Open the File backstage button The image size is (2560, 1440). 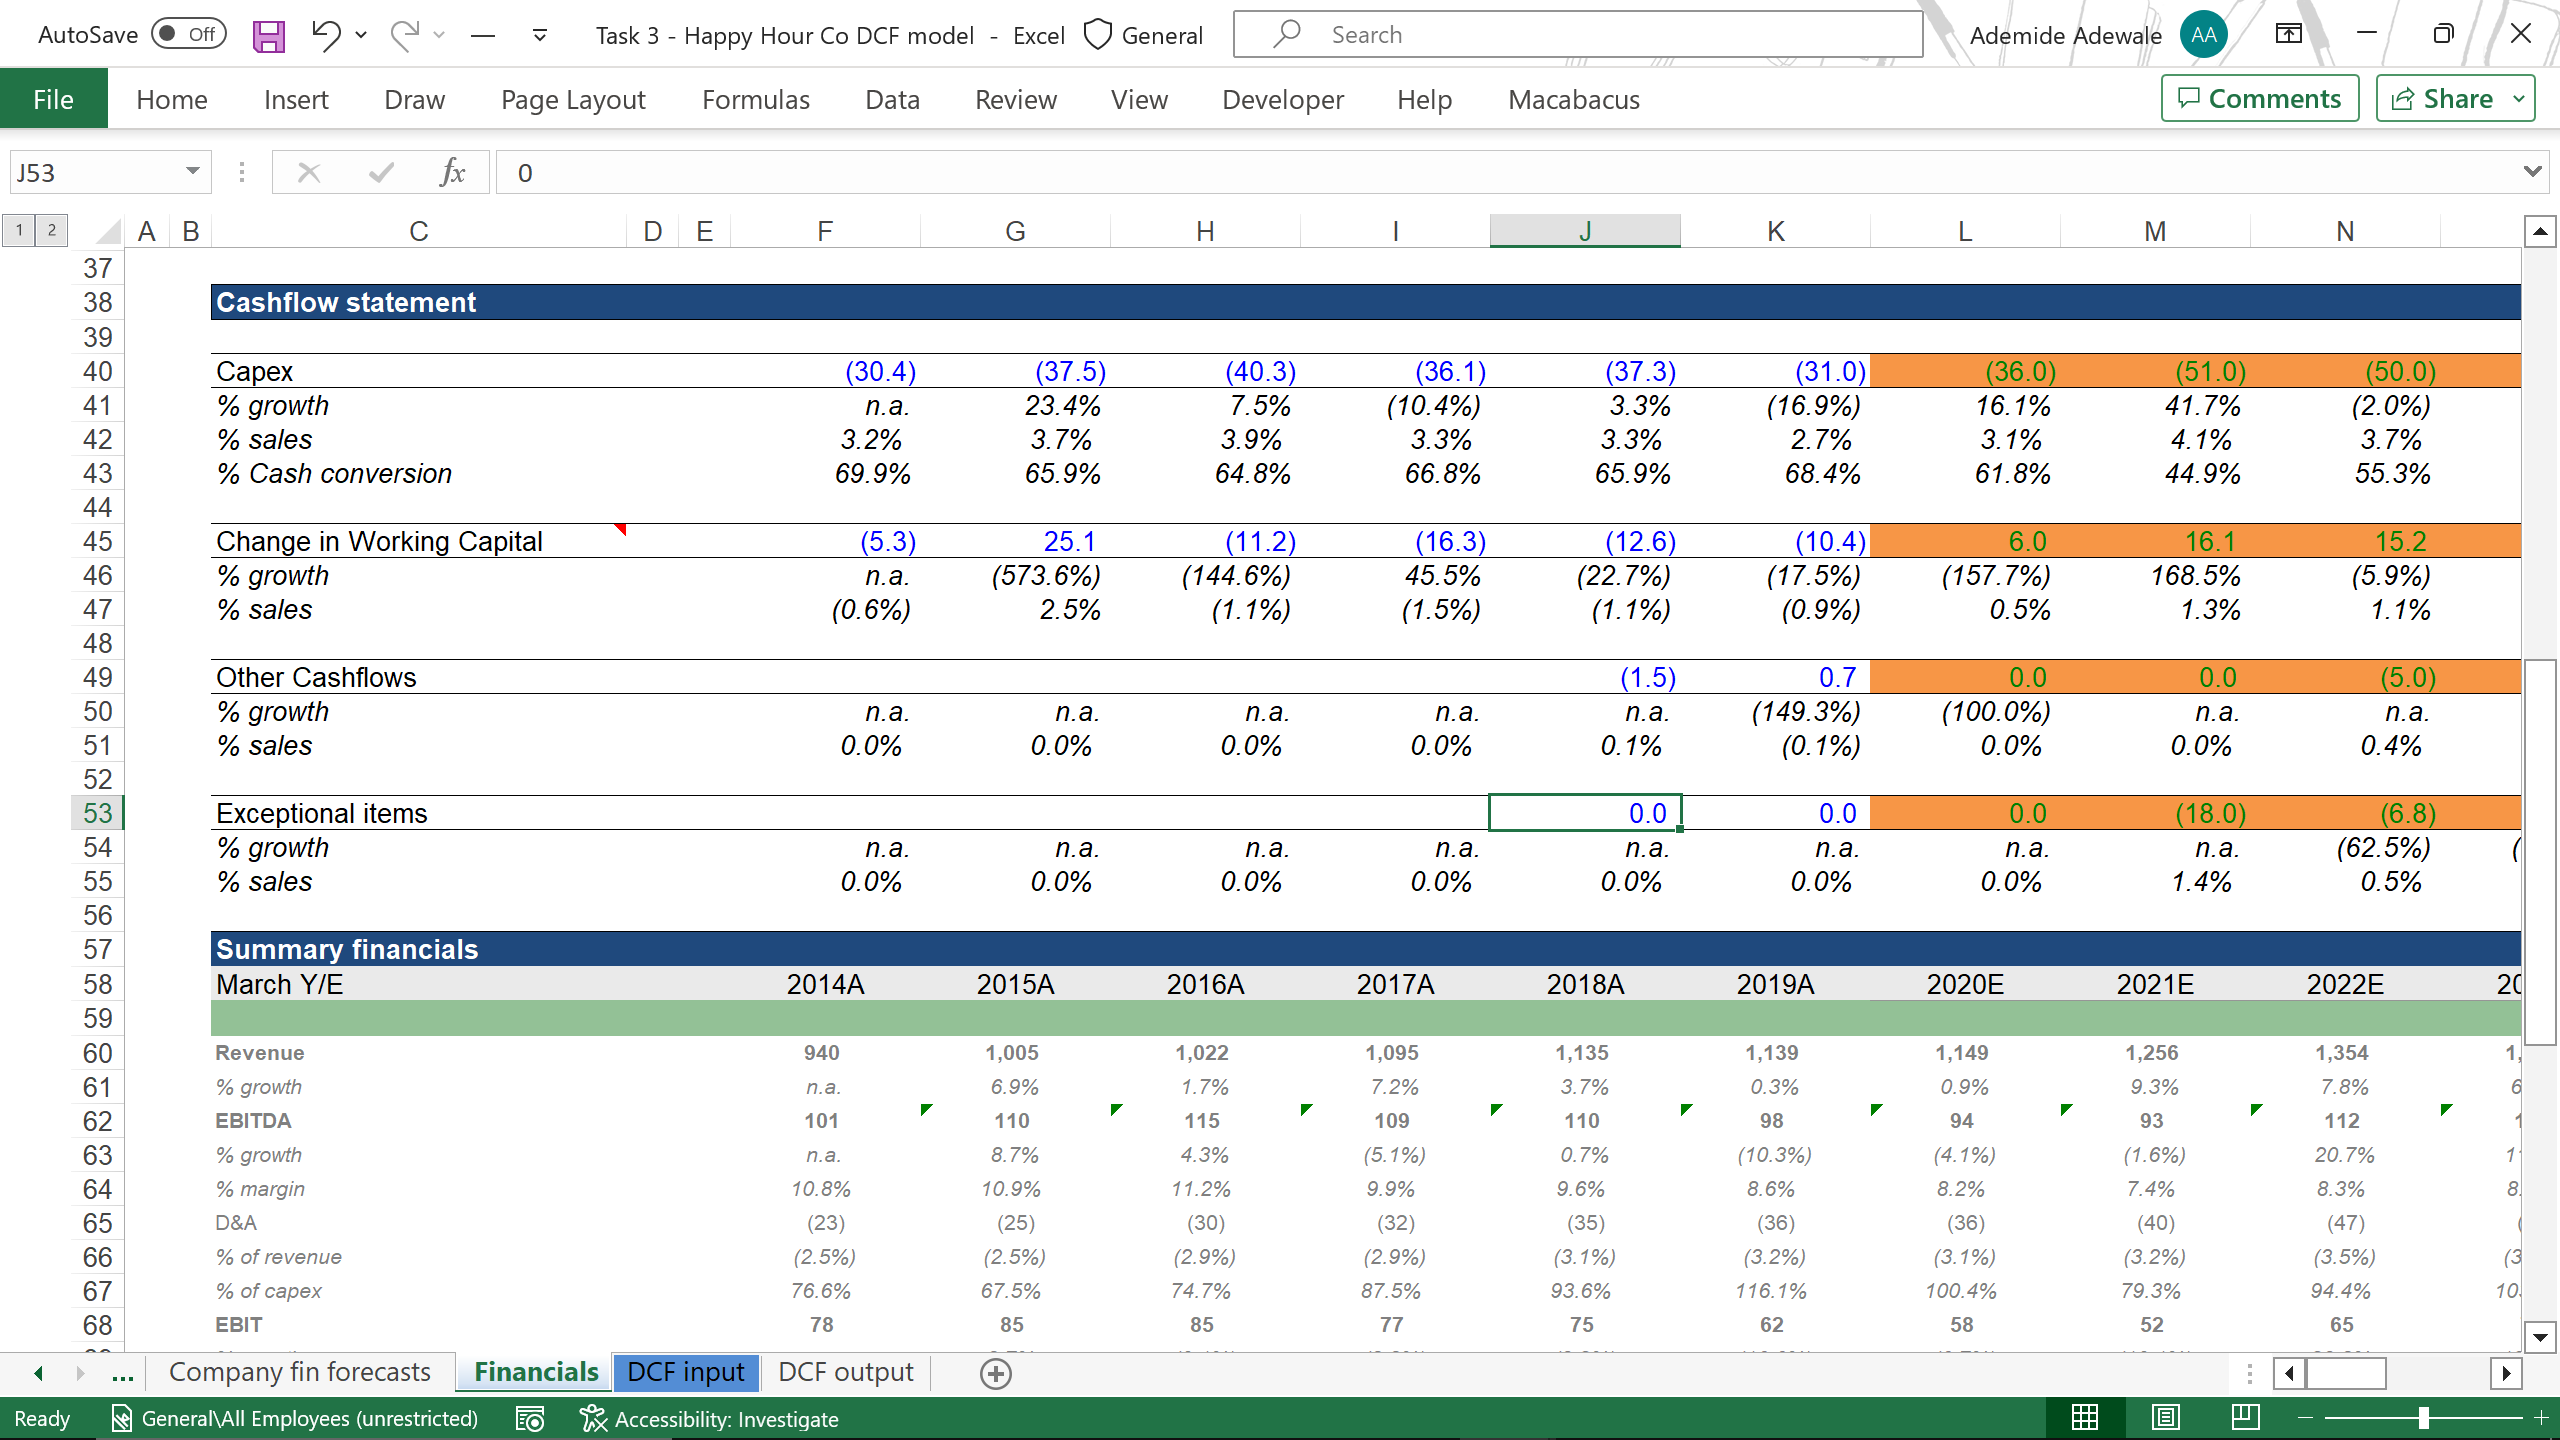53,100
